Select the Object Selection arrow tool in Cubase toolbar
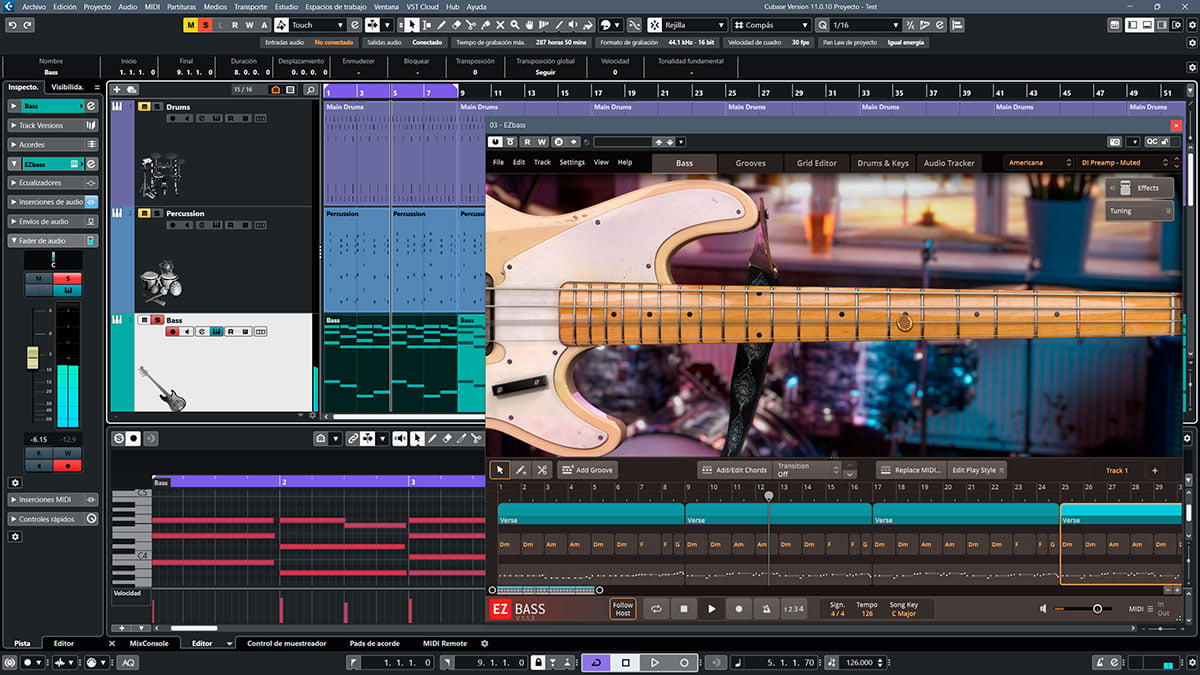Screen dimensions: 1200x675 pos(411,25)
